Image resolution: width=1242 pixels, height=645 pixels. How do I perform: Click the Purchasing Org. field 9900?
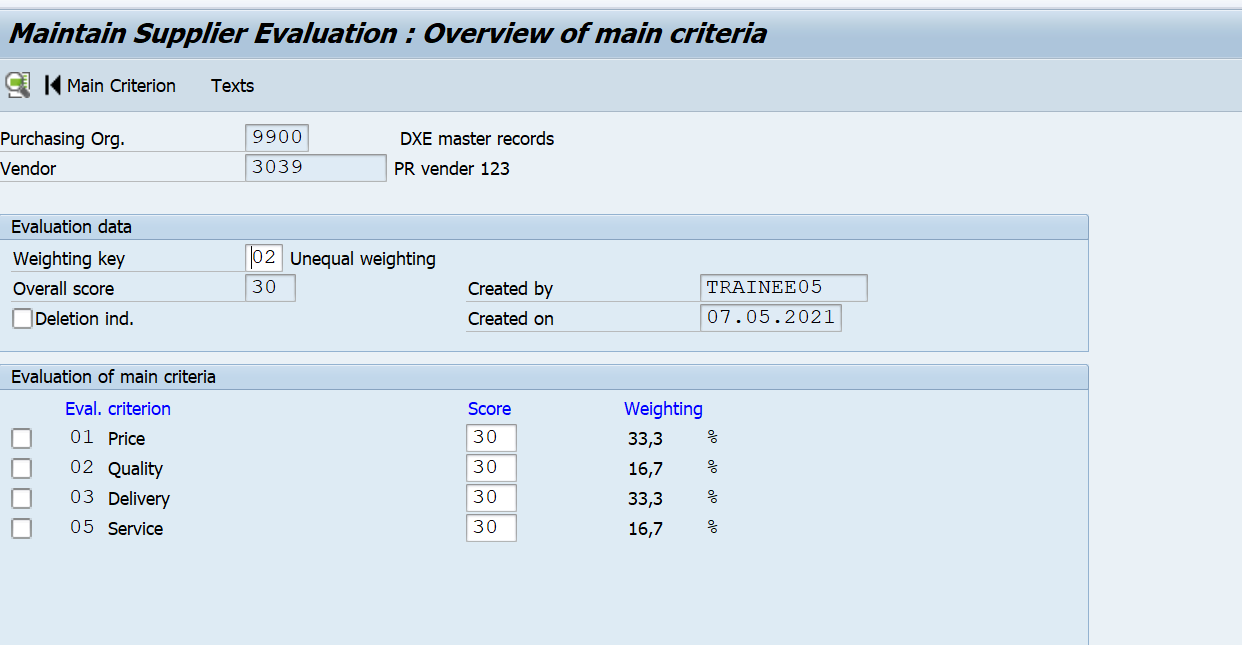[x=277, y=138]
